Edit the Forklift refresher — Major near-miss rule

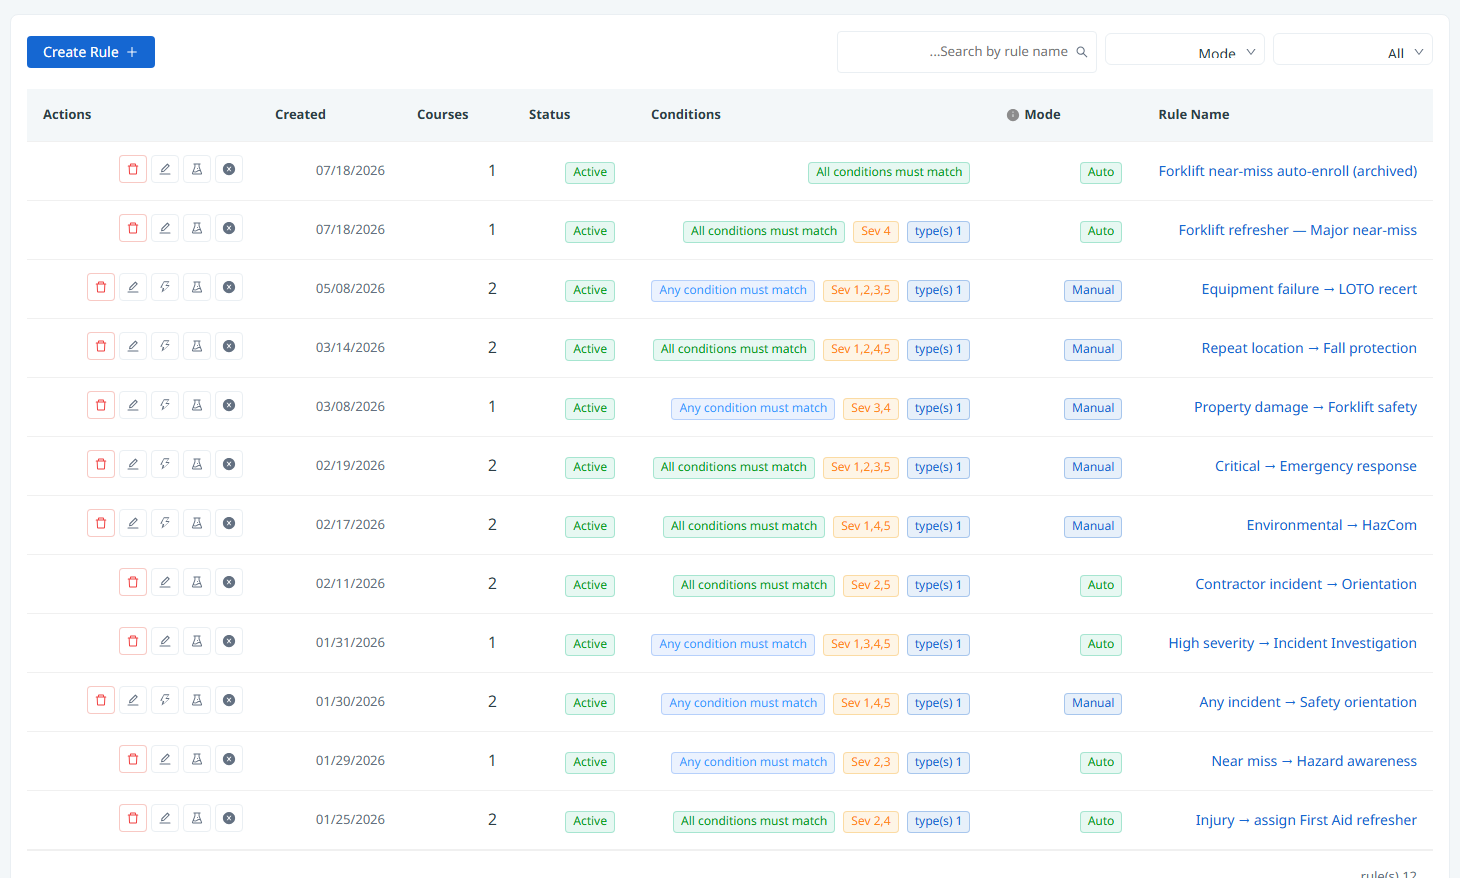click(x=165, y=229)
